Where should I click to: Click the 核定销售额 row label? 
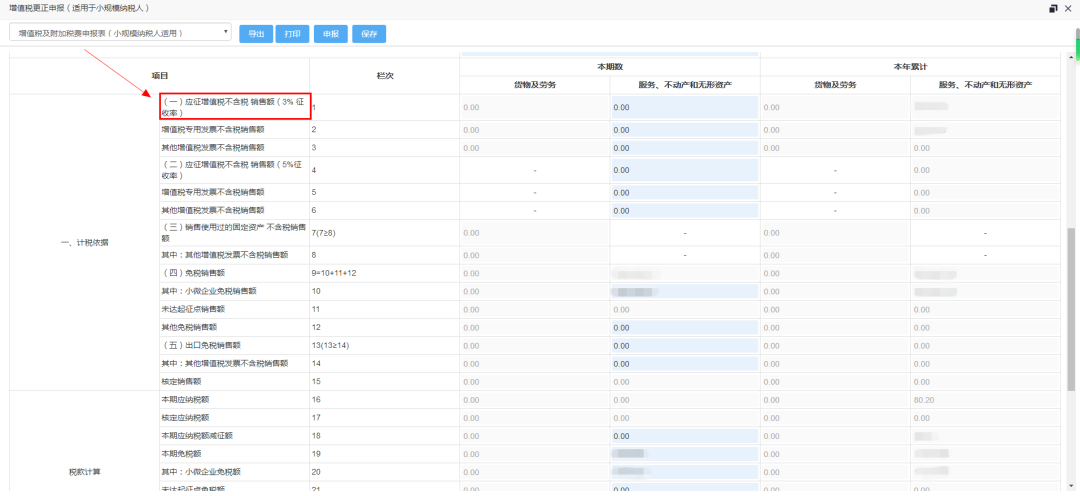point(180,381)
